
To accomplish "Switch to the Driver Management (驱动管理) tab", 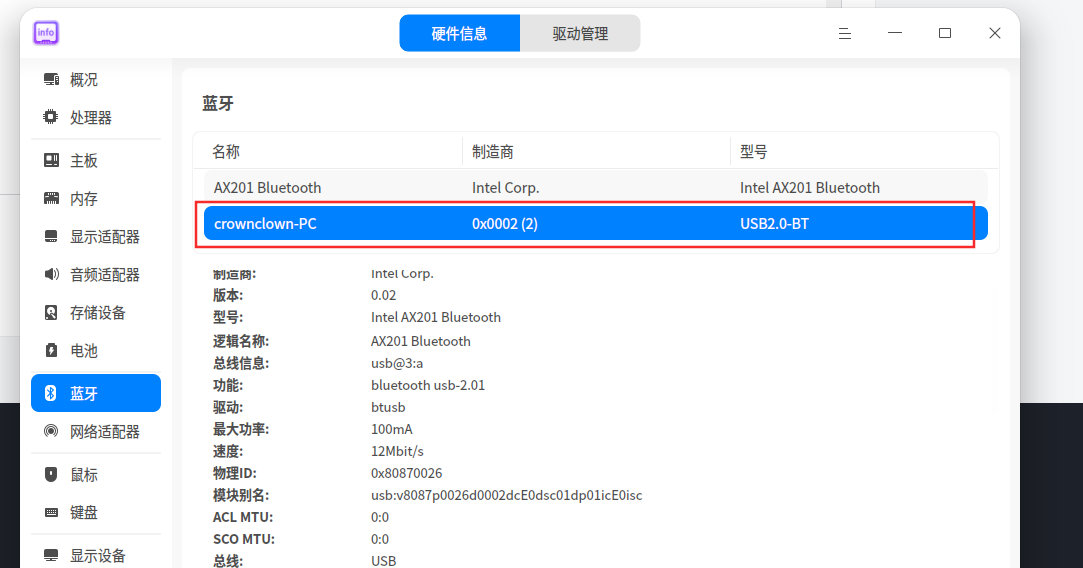I will [580, 33].
